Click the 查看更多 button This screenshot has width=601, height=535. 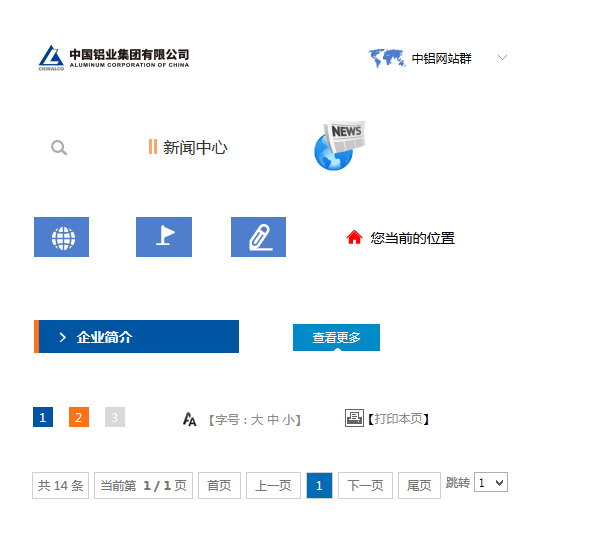click(336, 338)
